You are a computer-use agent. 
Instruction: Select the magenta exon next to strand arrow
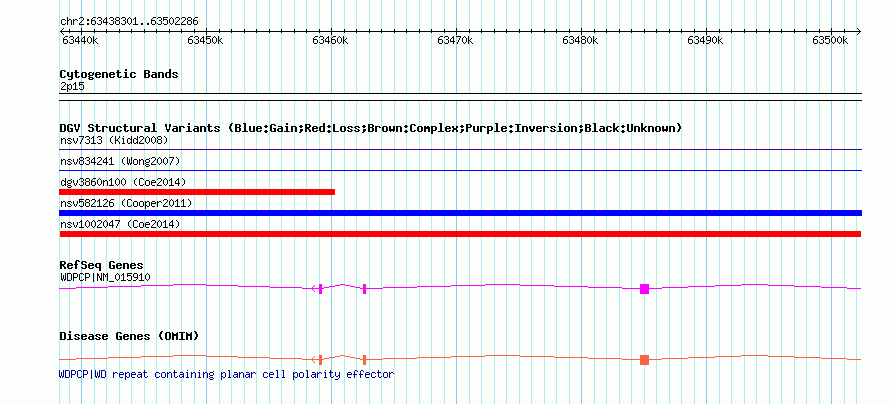[x=321, y=289]
